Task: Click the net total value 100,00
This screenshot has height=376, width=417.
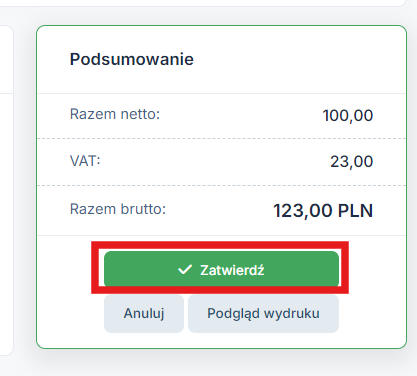Action: (348, 116)
